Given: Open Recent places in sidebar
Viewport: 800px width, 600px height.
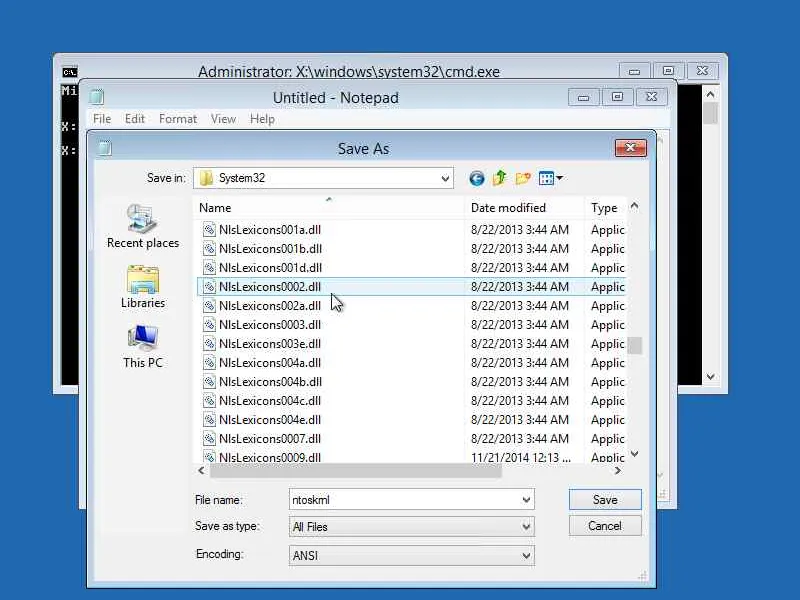Looking at the screenshot, I should (143, 226).
